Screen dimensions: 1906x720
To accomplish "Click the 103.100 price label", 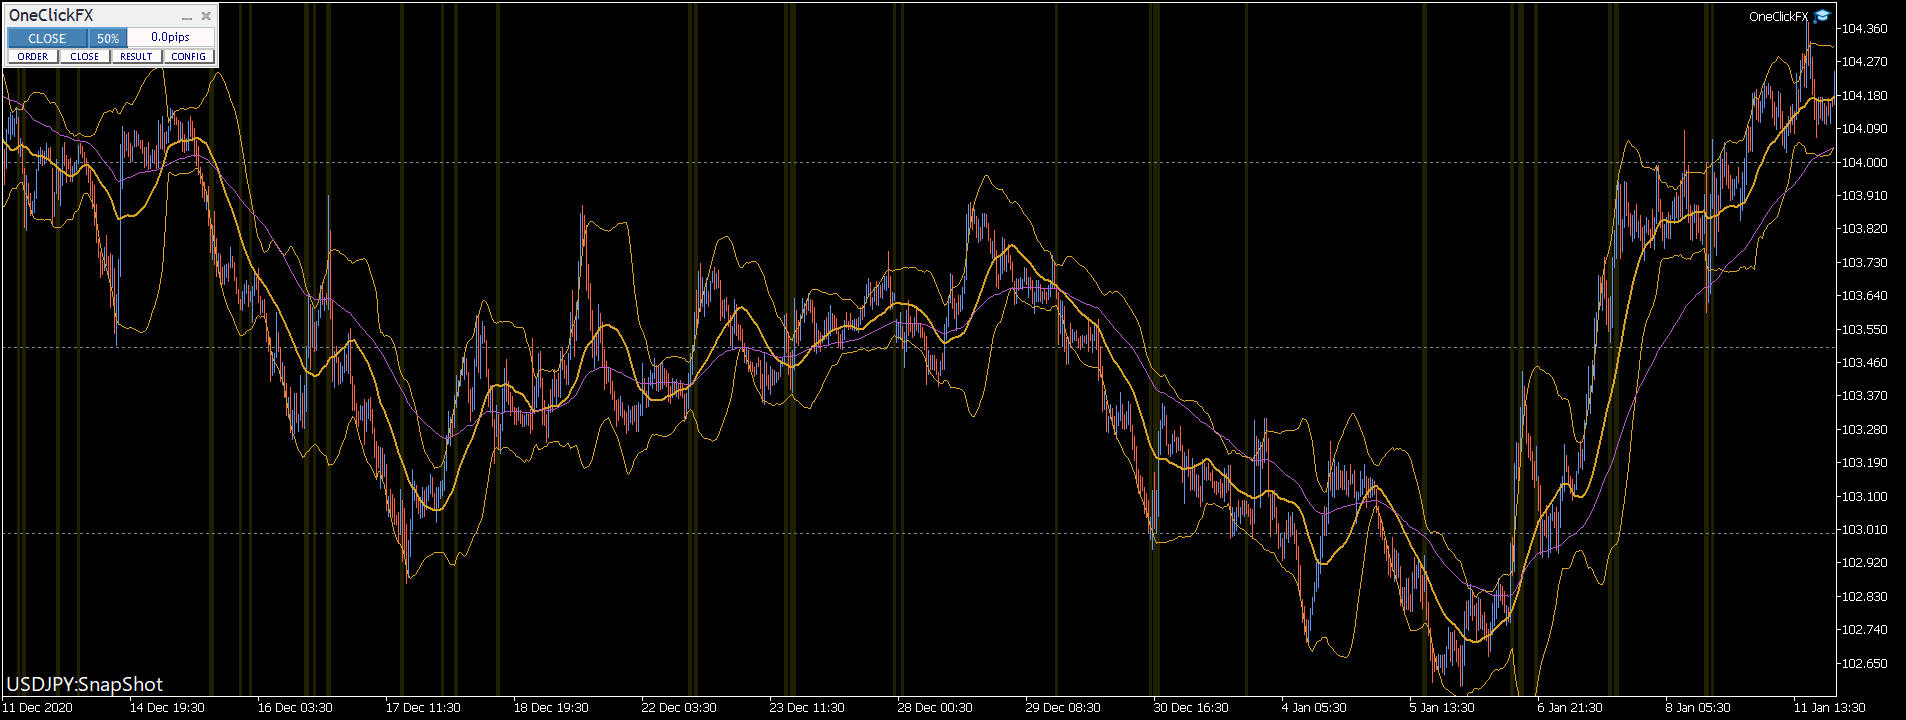I will tap(1865, 496).
